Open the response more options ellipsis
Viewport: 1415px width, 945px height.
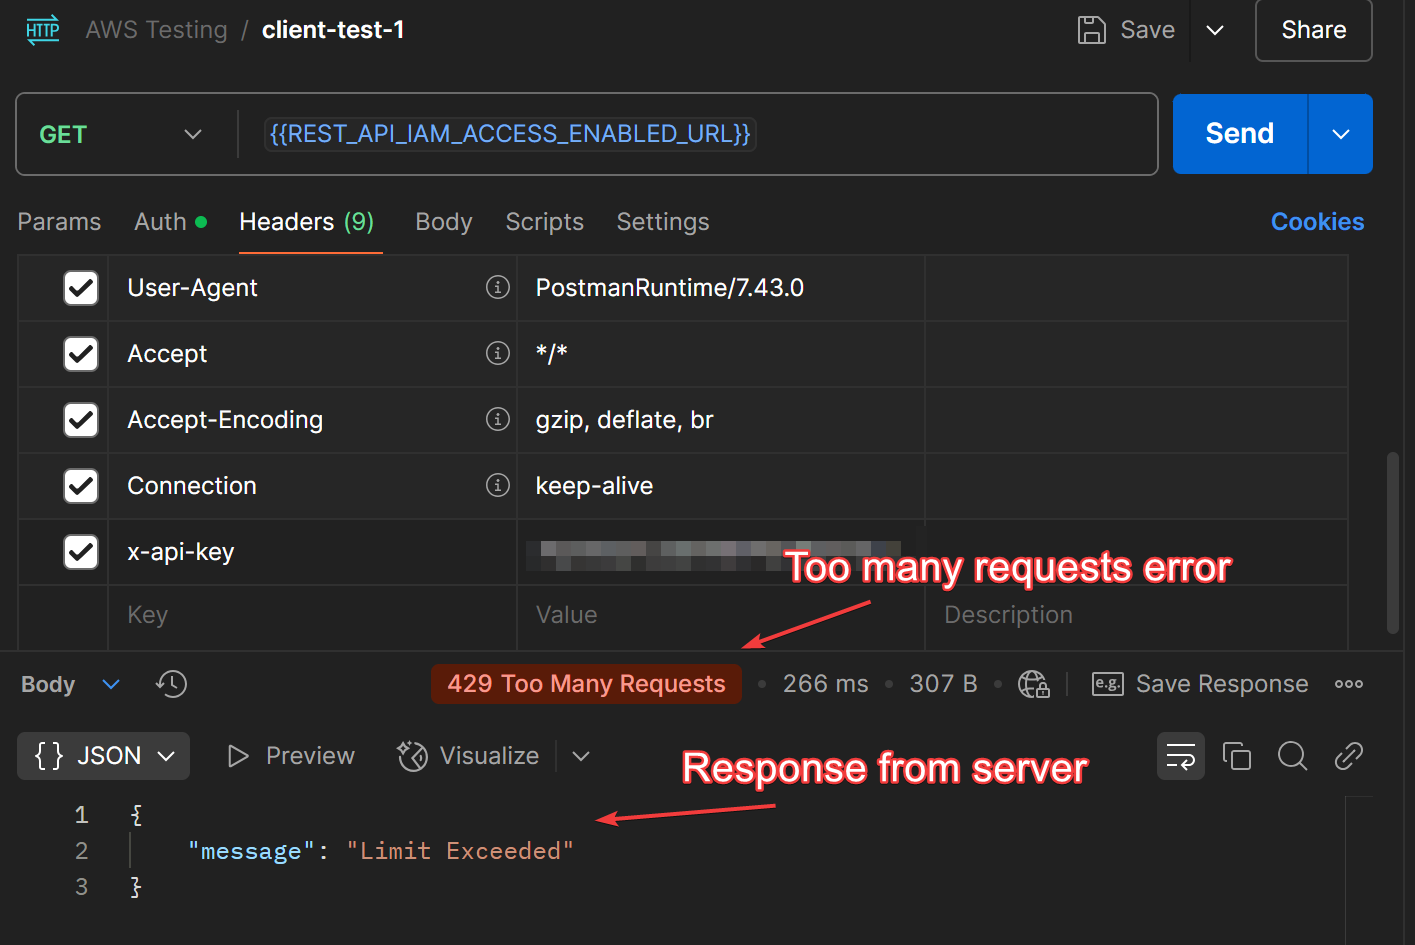pos(1348,684)
